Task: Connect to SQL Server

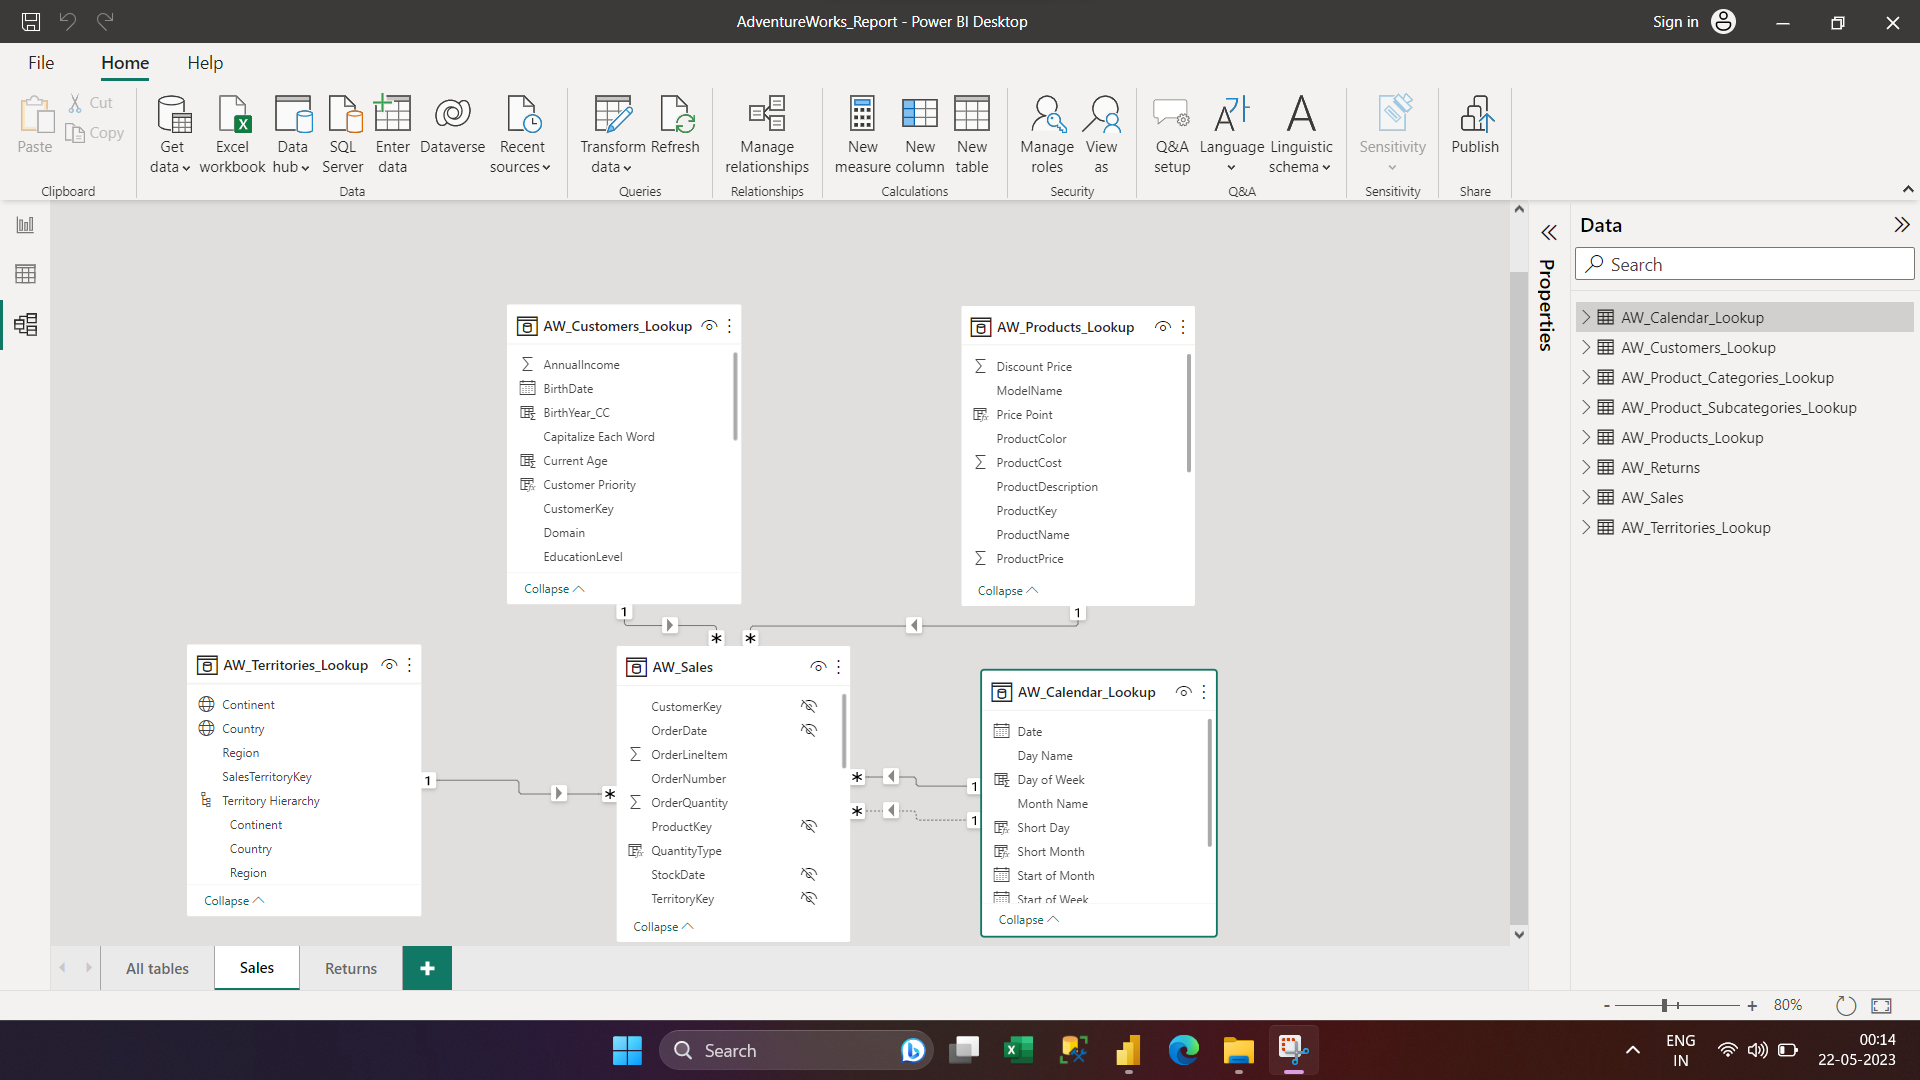Action: [343, 134]
